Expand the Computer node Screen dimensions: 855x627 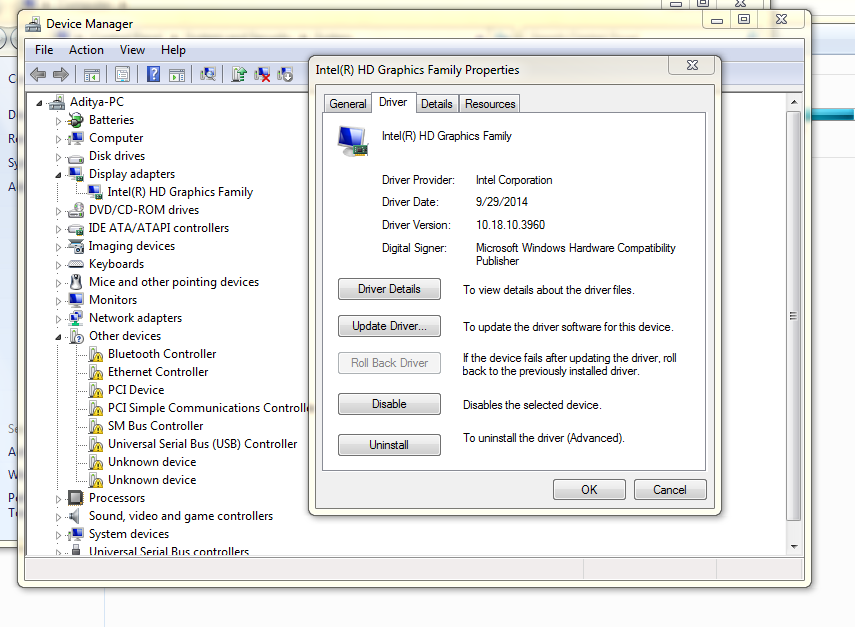click(x=58, y=139)
